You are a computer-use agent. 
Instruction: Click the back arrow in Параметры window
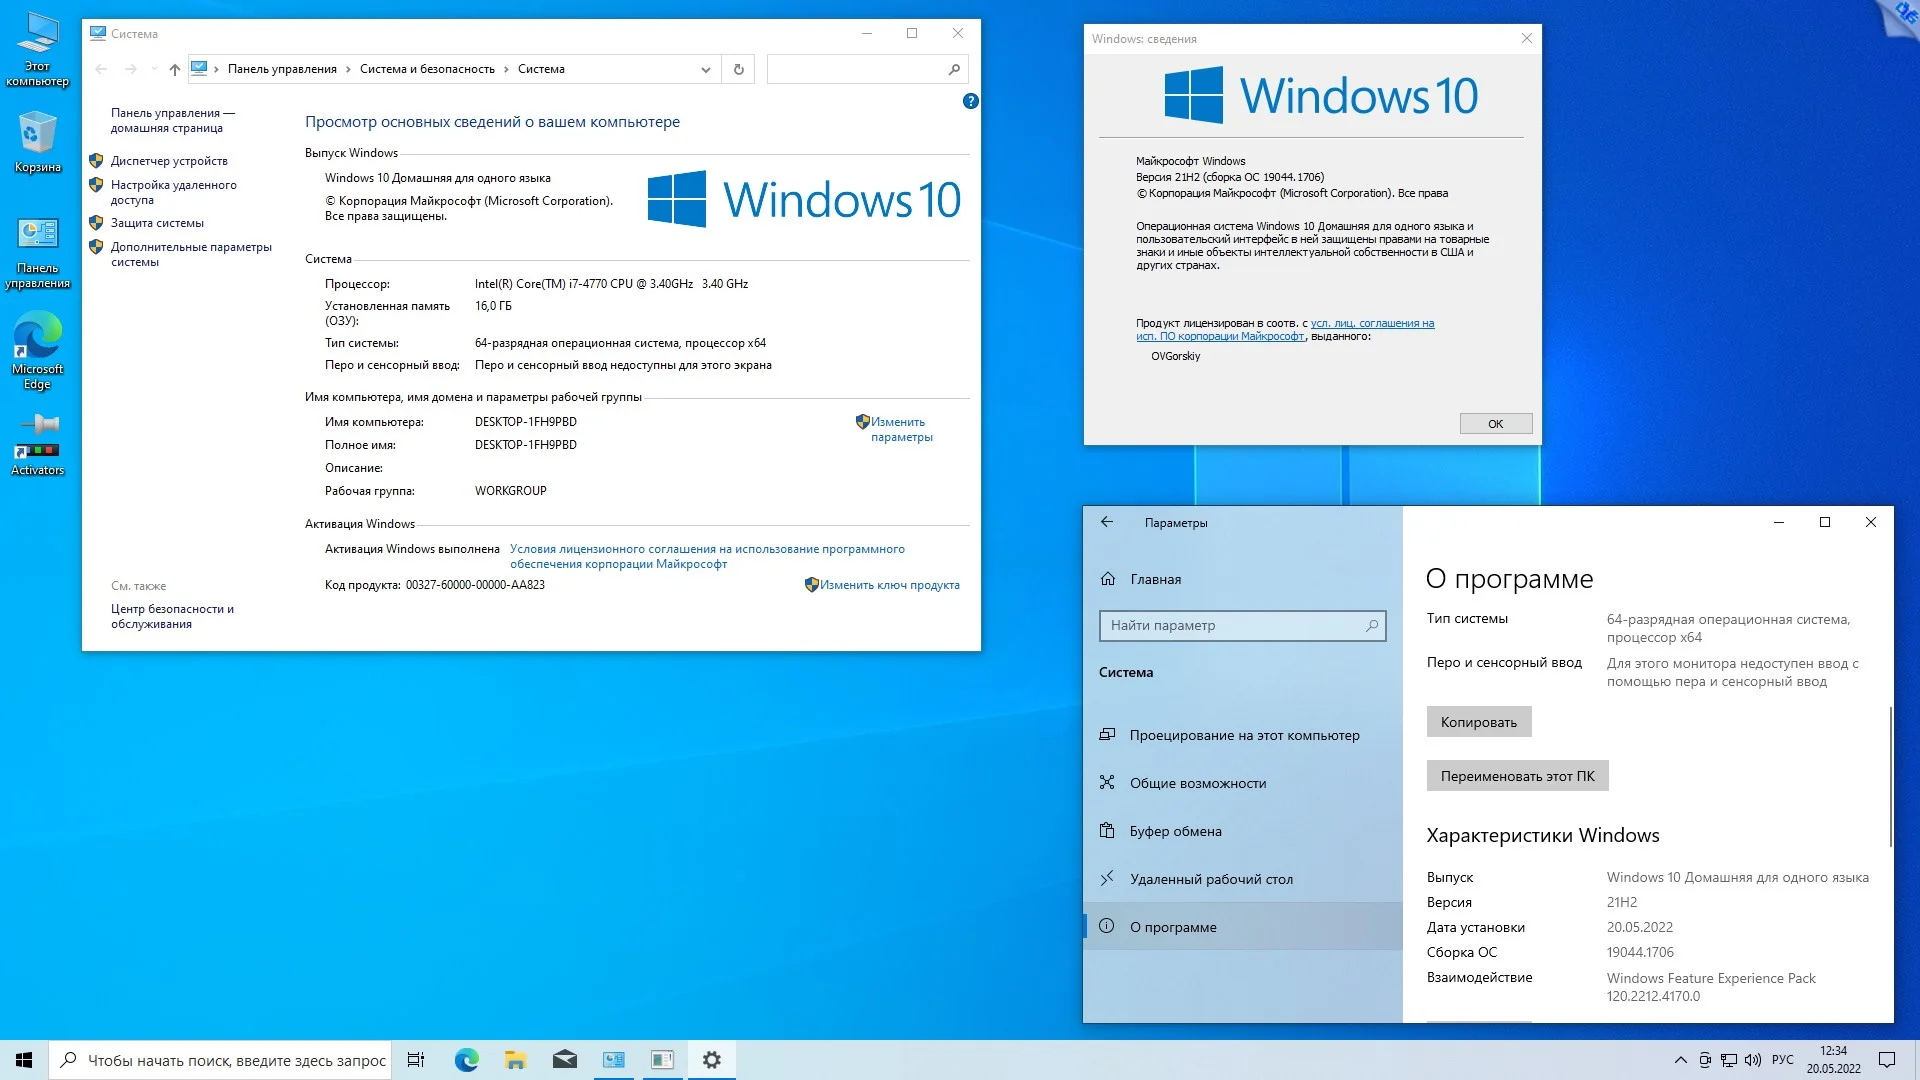pyautogui.click(x=1107, y=522)
